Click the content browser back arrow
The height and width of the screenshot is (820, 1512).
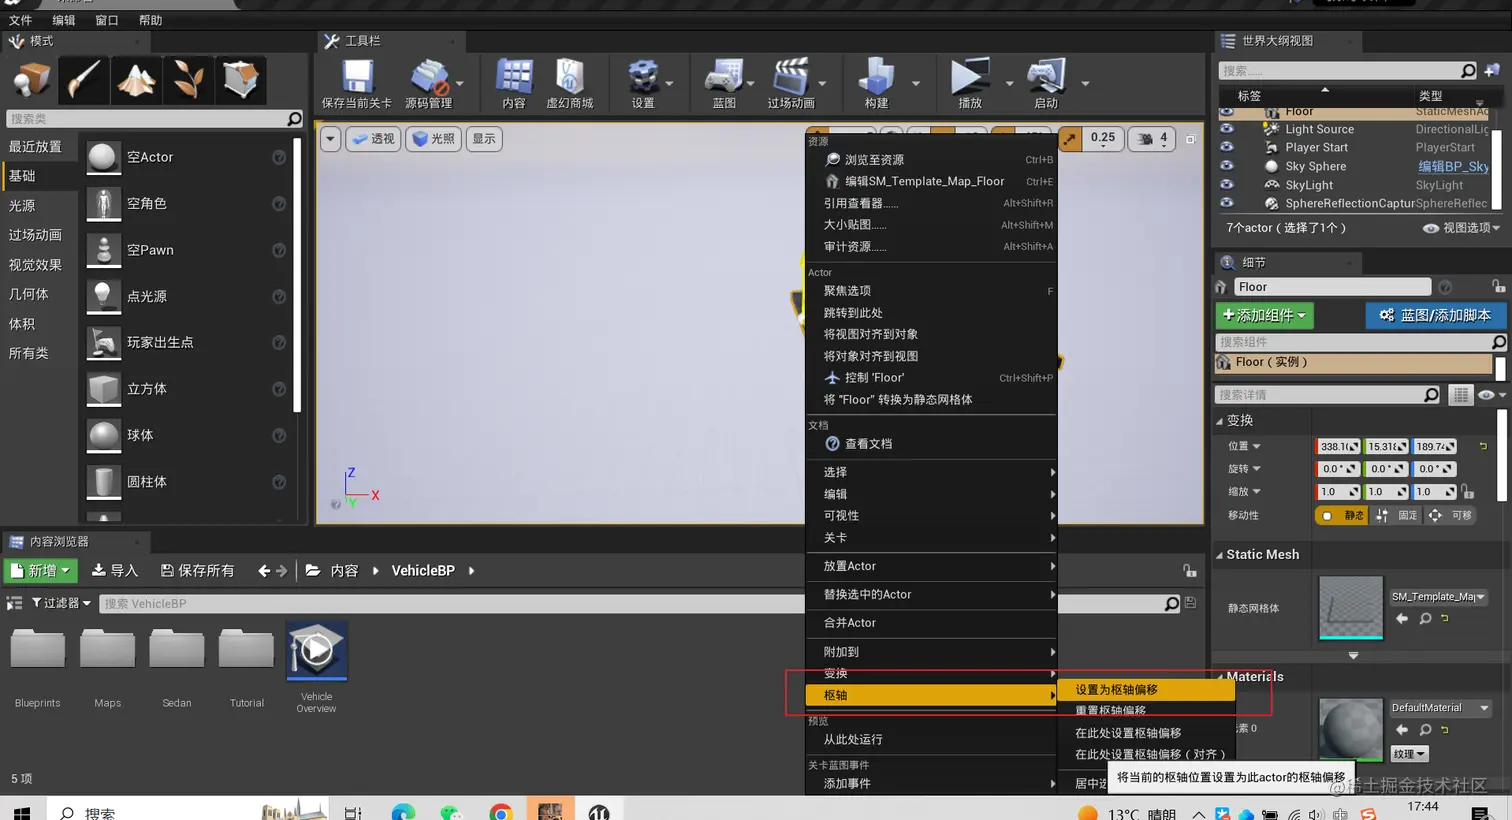tap(264, 571)
